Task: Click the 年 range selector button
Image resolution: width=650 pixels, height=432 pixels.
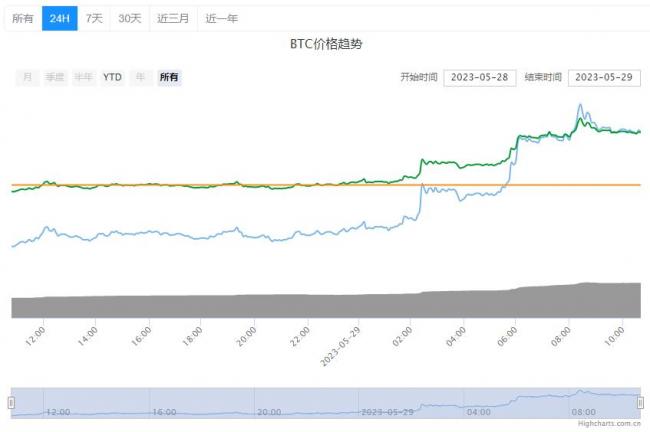Action: 141,78
